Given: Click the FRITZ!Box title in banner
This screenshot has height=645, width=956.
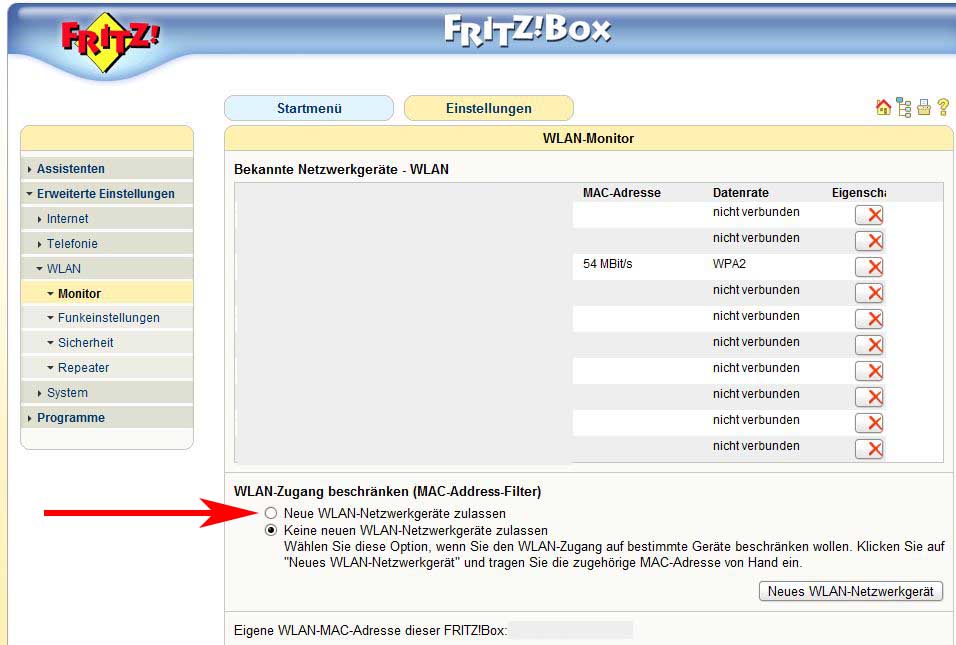Looking at the screenshot, I should [x=527, y=30].
